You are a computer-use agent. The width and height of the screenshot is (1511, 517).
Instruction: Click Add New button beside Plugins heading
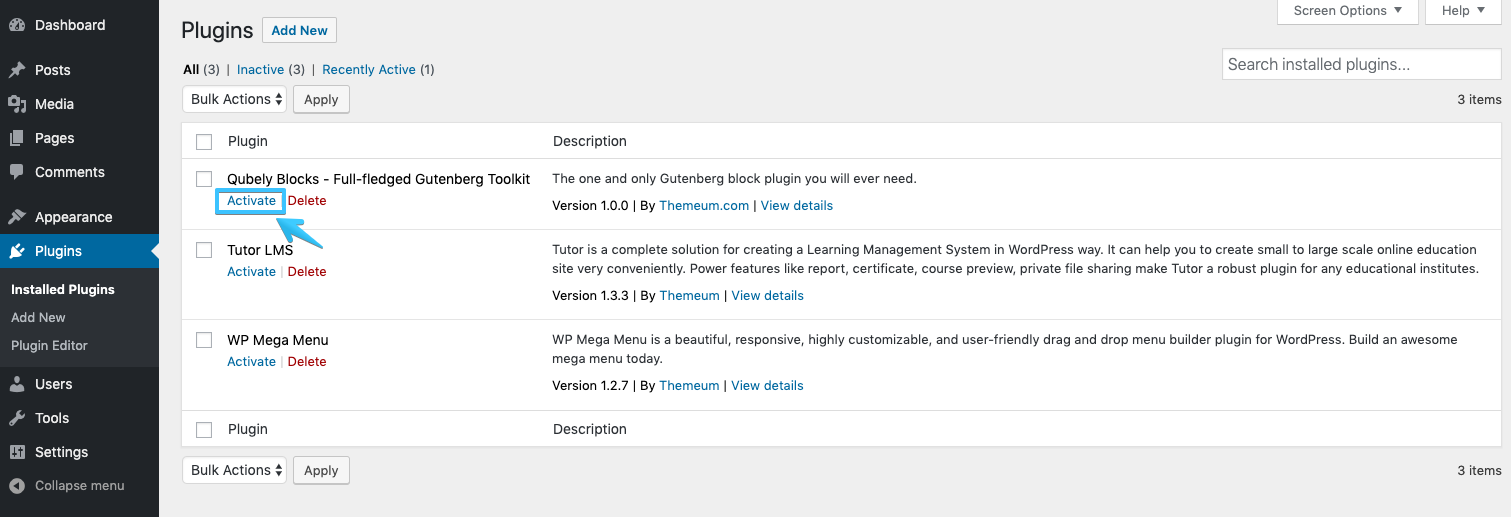point(299,30)
